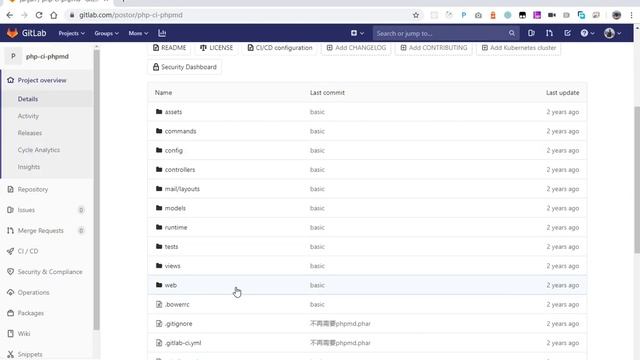Open the Groups dropdown menu
Viewport: 640px width, 360px height.
pyautogui.click(x=106, y=33)
